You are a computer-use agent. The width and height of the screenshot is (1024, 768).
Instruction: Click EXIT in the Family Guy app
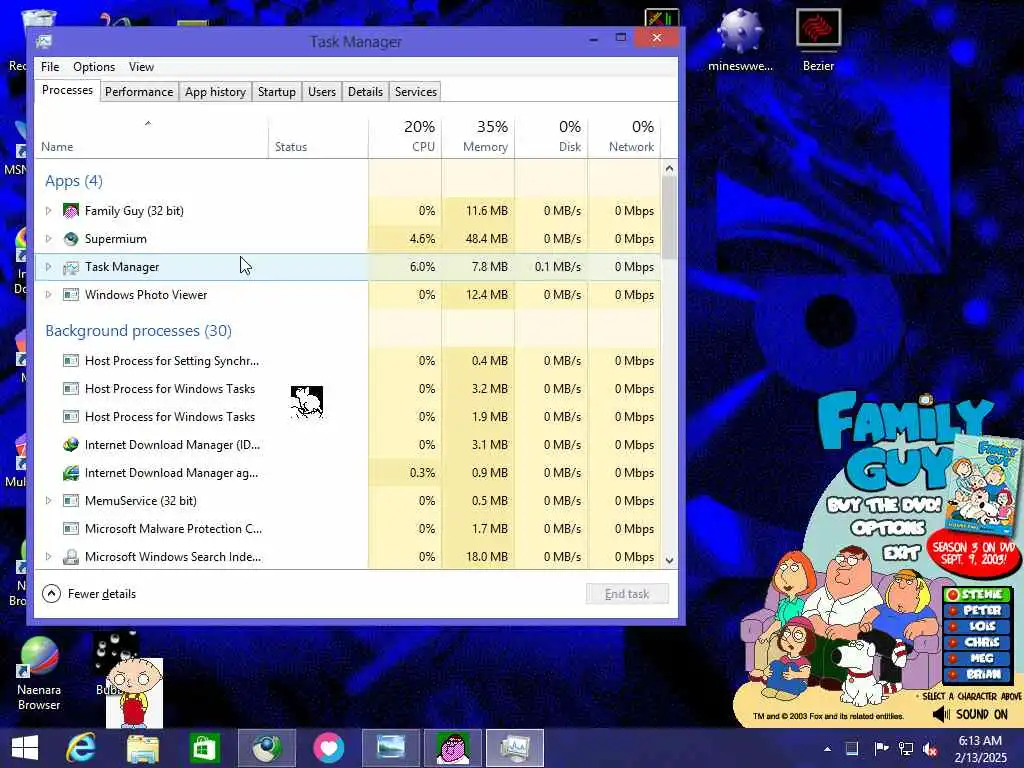coord(902,552)
